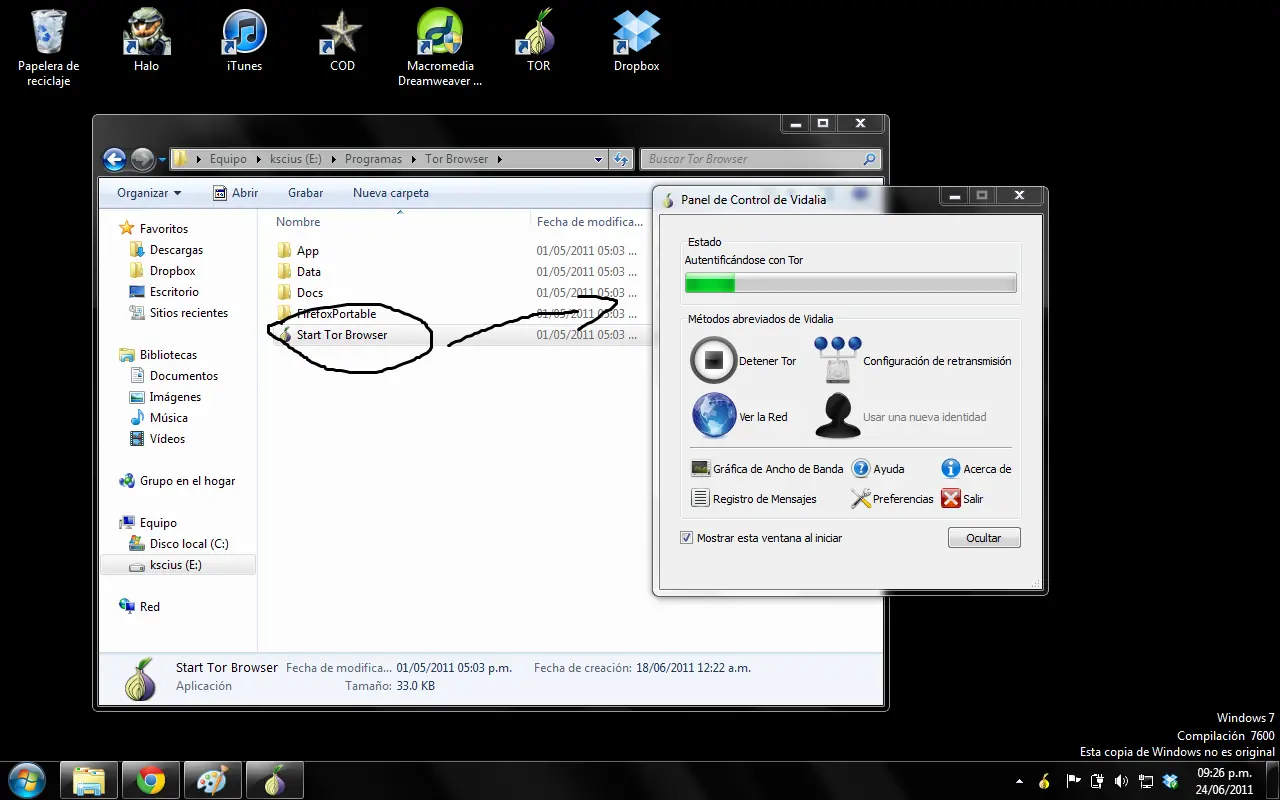1280x800 pixels.
Task: Click Dropbox icon in system tray
Action: 1170,781
